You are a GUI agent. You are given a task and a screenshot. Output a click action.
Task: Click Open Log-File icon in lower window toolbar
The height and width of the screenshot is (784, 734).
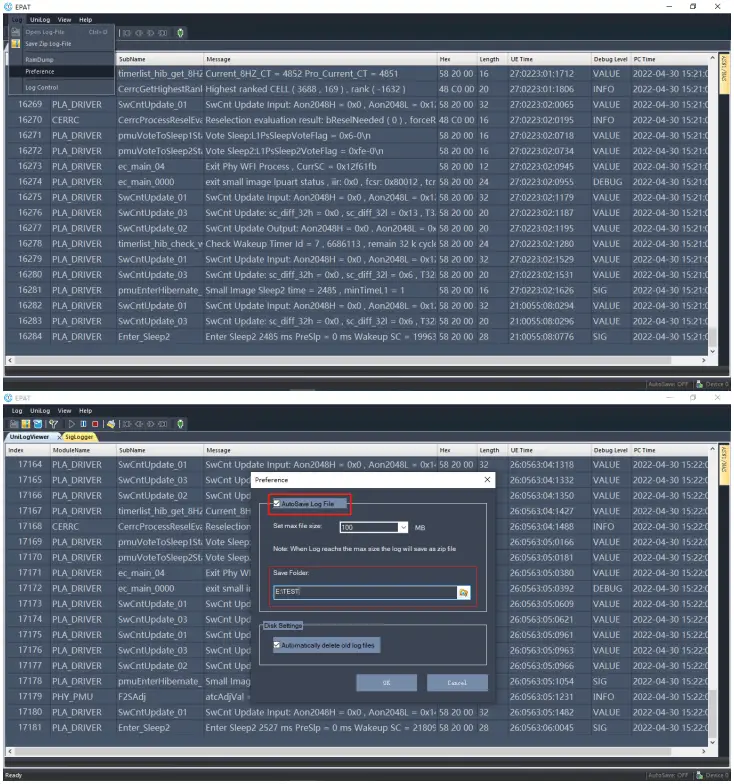click(x=14, y=424)
